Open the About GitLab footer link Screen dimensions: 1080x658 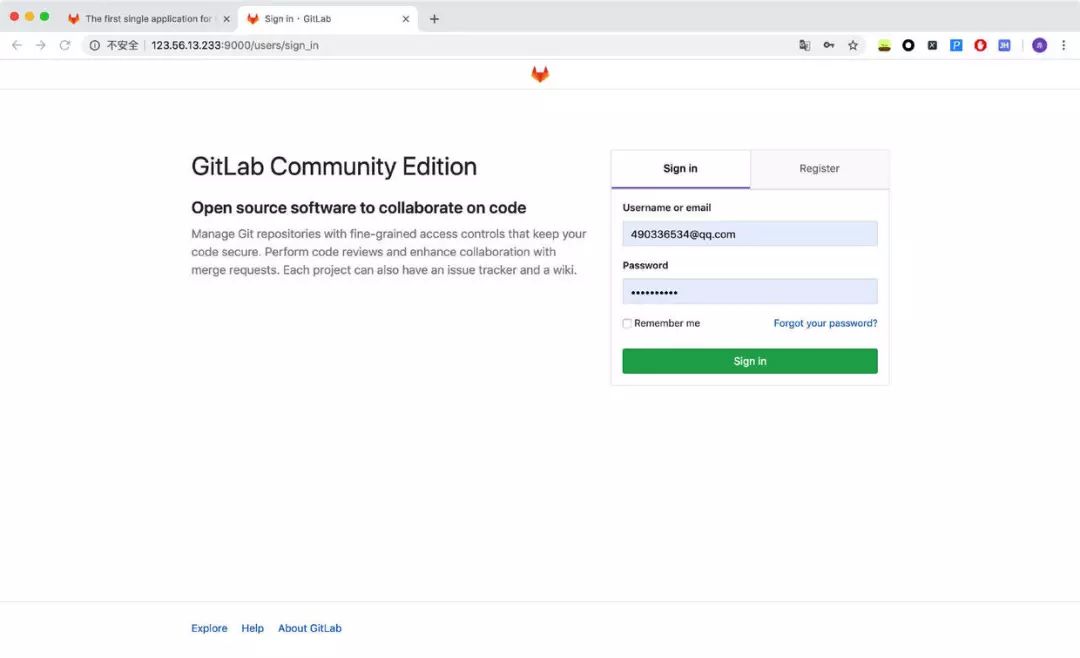310,628
